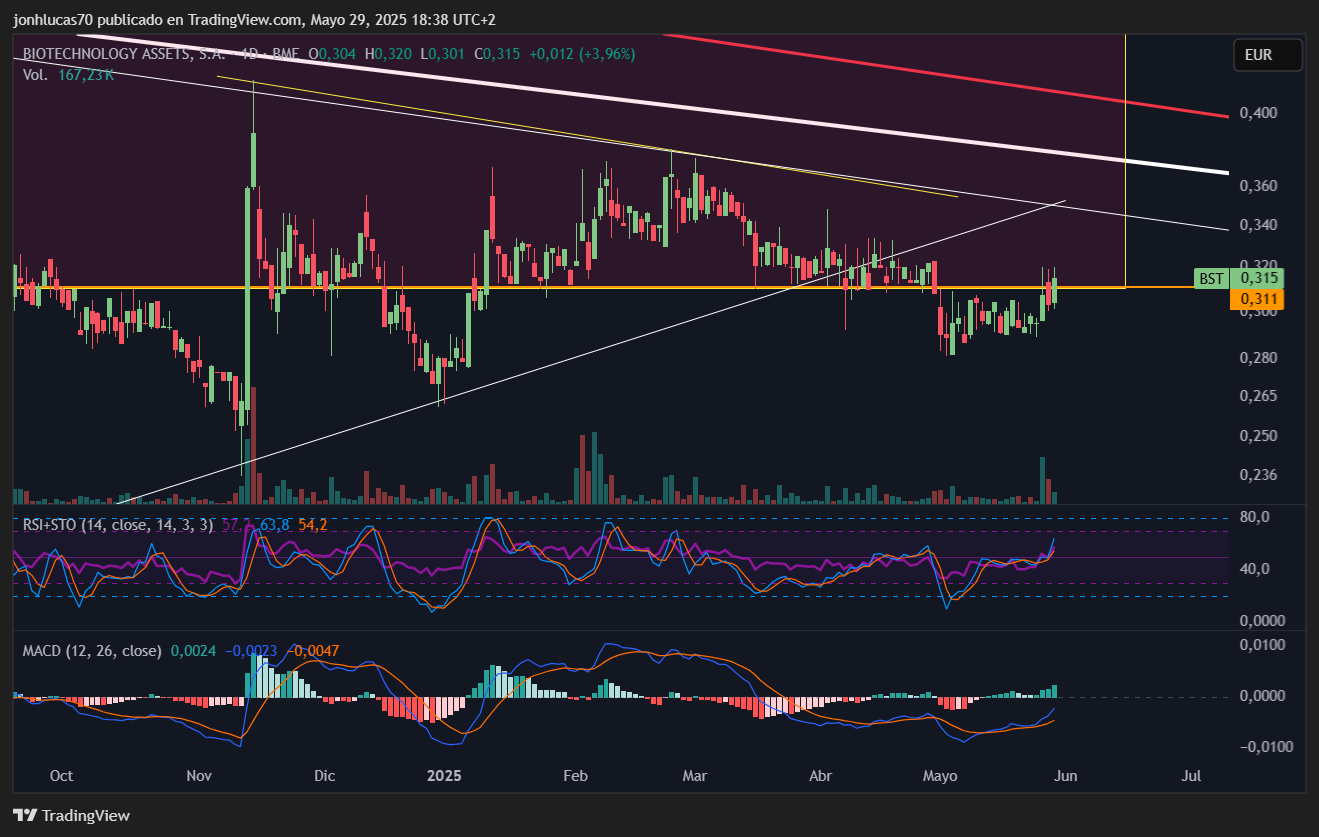Click the 40,0 RSI axis label
This screenshot has height=837, width=1319.
coord(1255,569)
